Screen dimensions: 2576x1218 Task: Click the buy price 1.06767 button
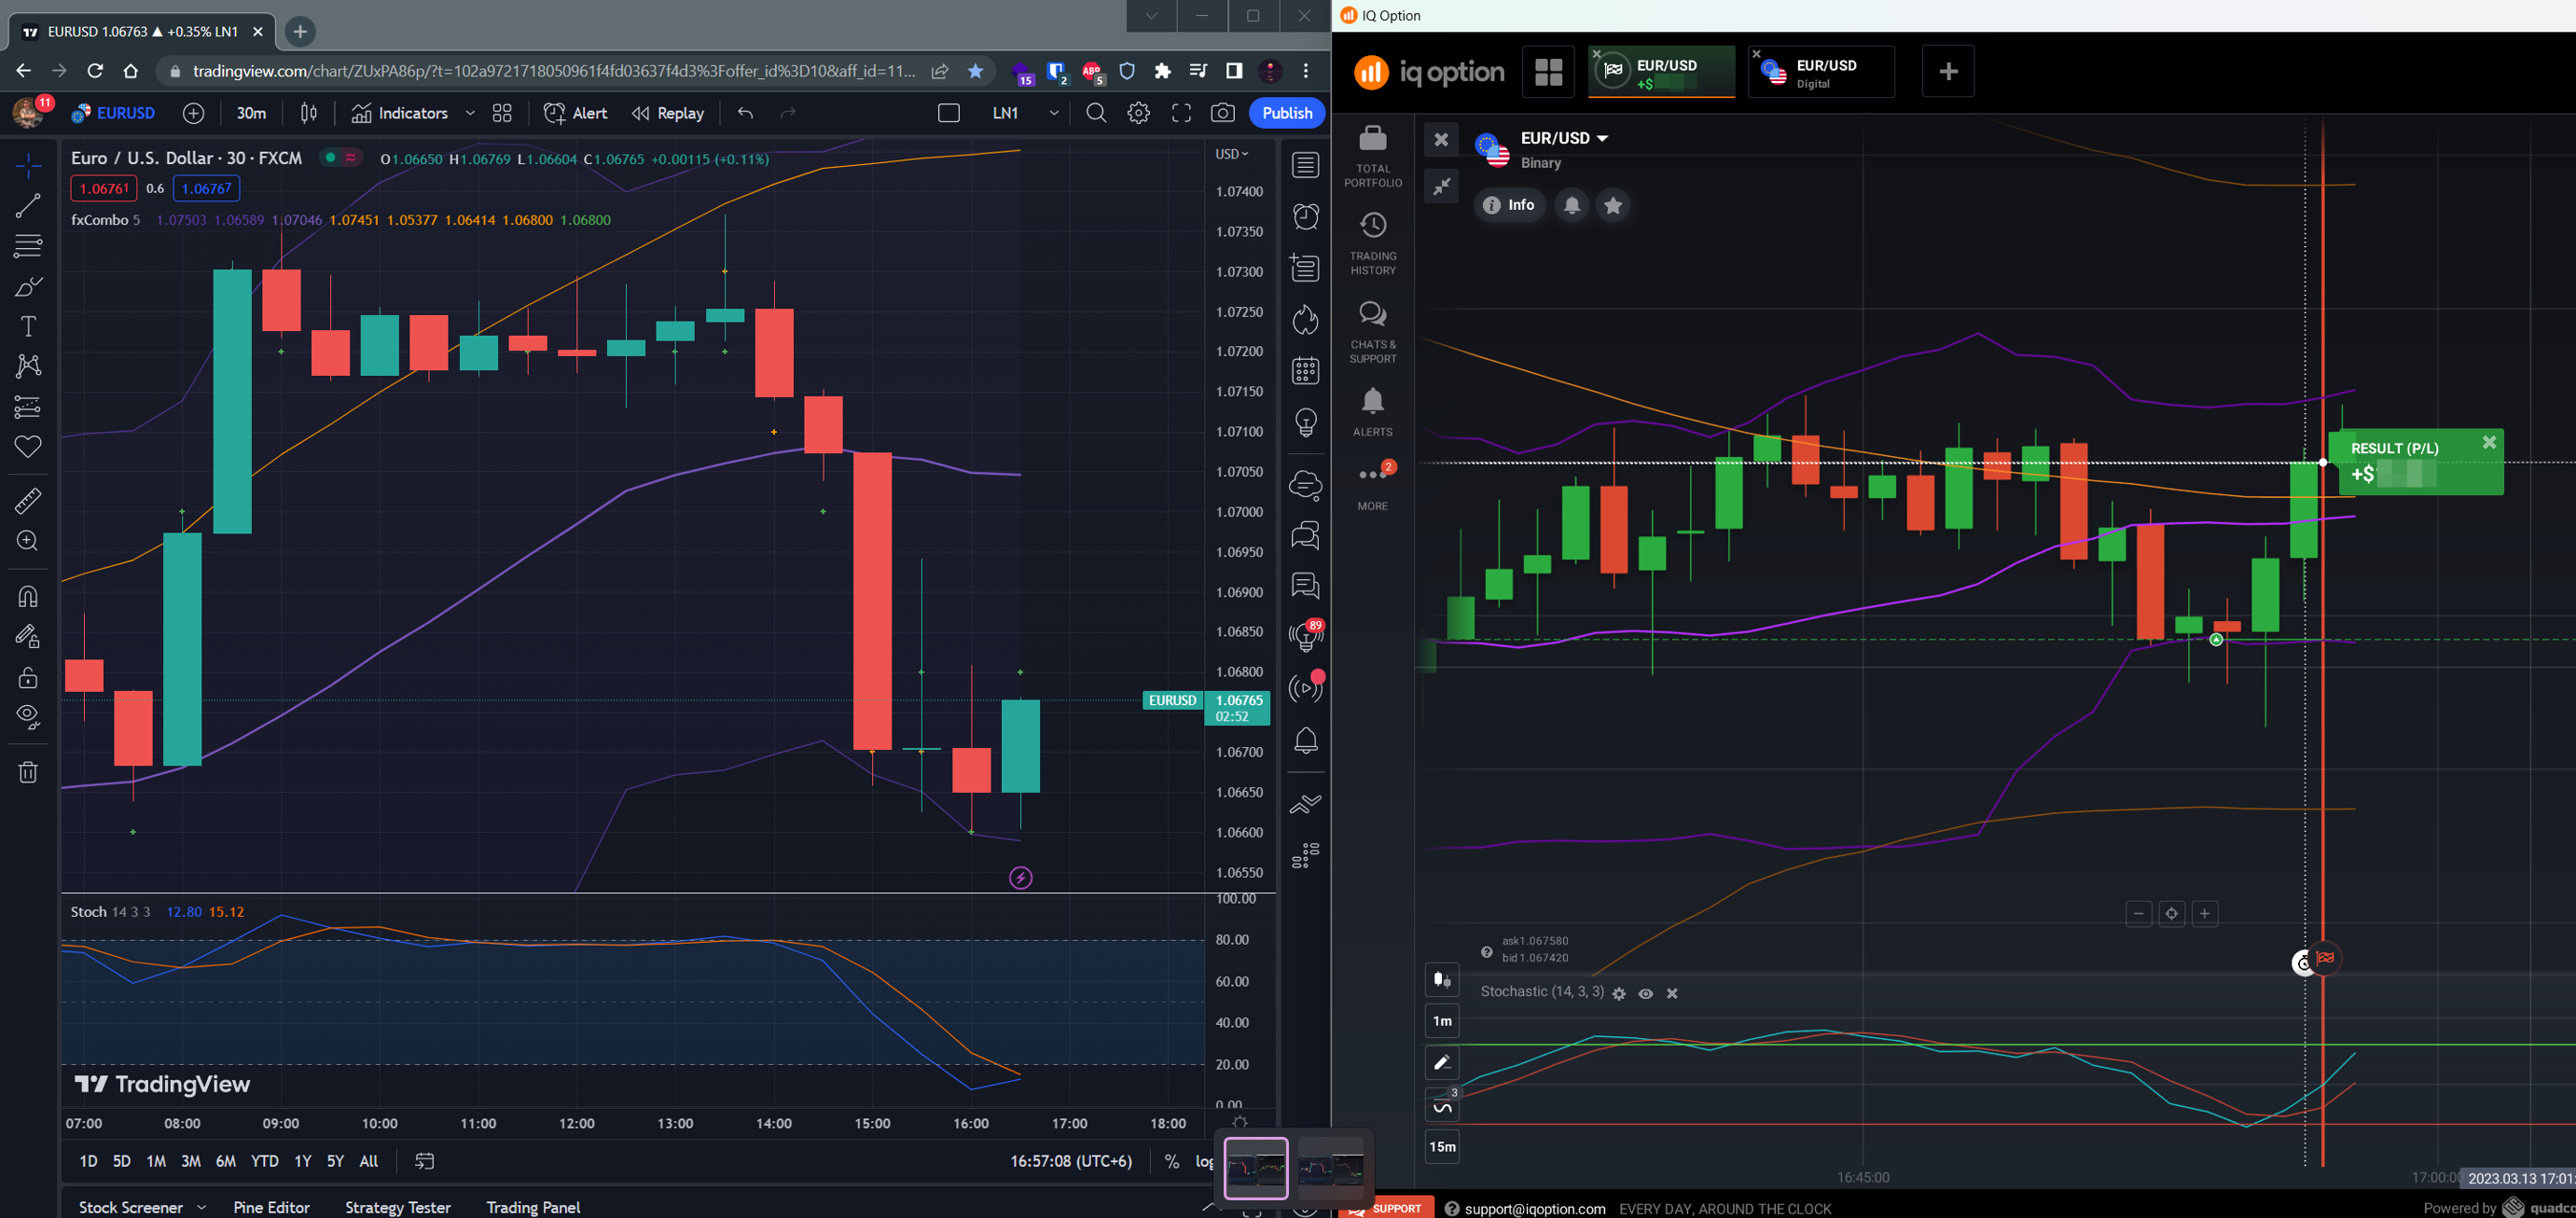pos(206,188)
